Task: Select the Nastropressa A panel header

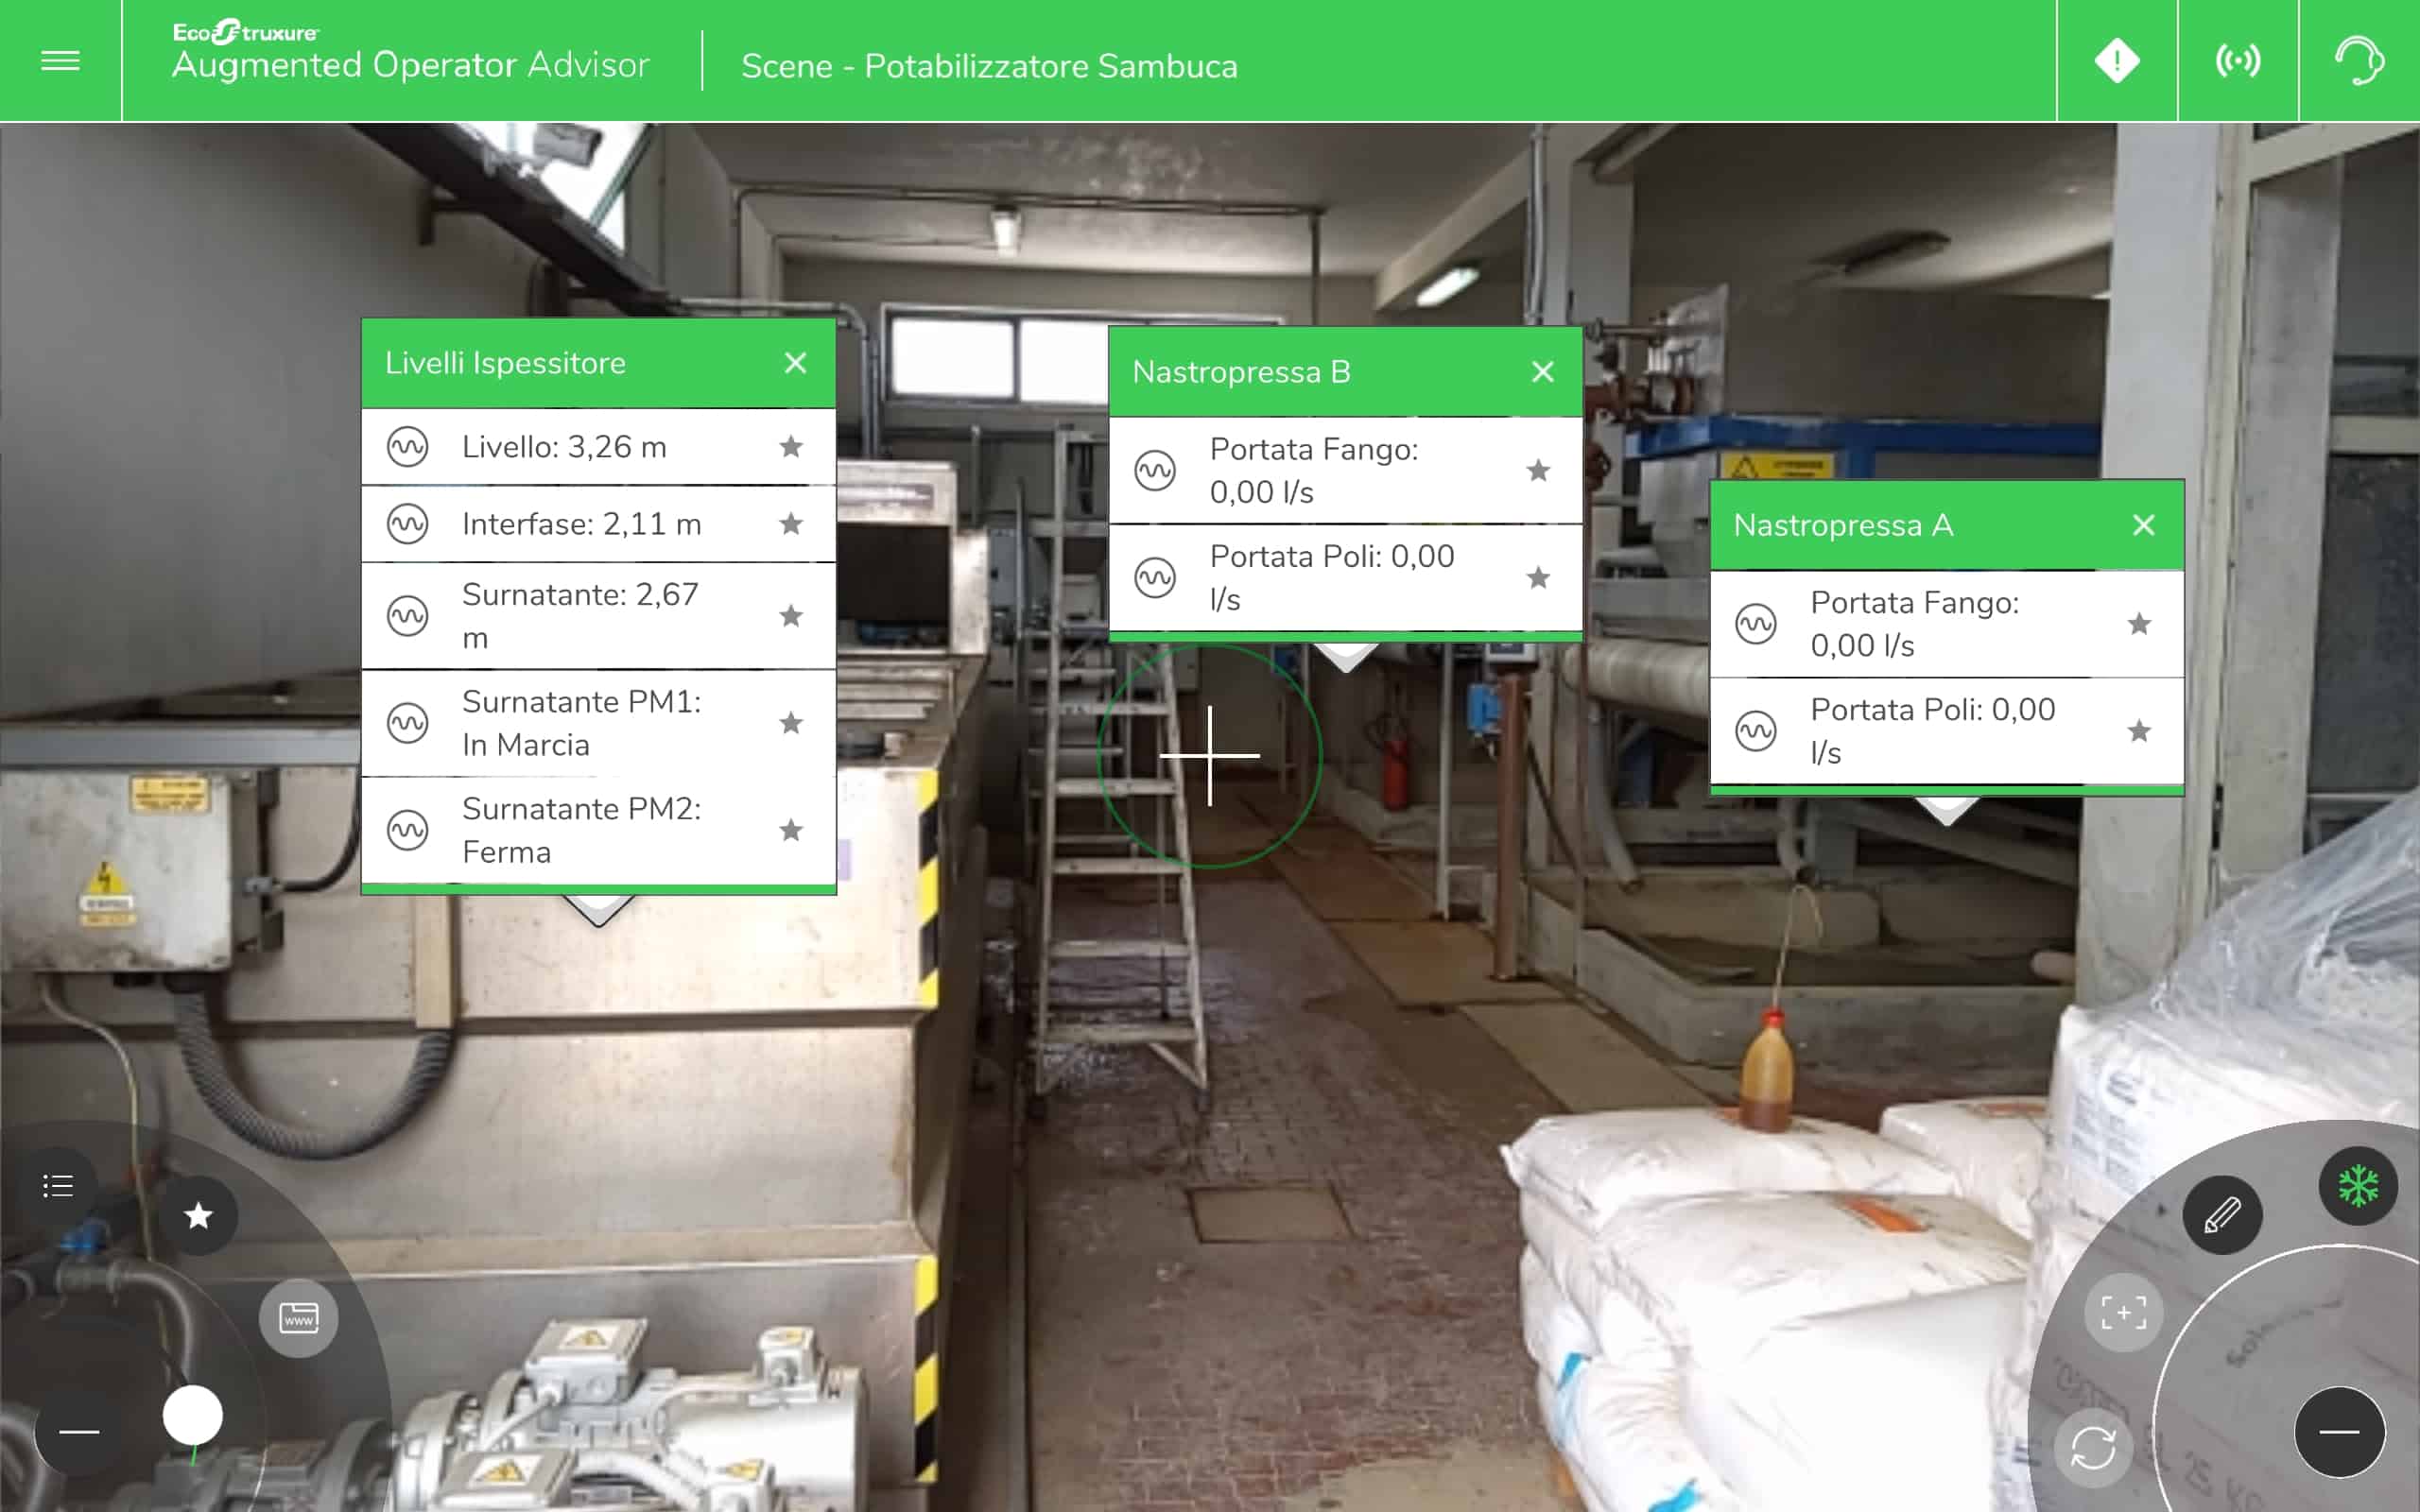Action: (1946, 525)
